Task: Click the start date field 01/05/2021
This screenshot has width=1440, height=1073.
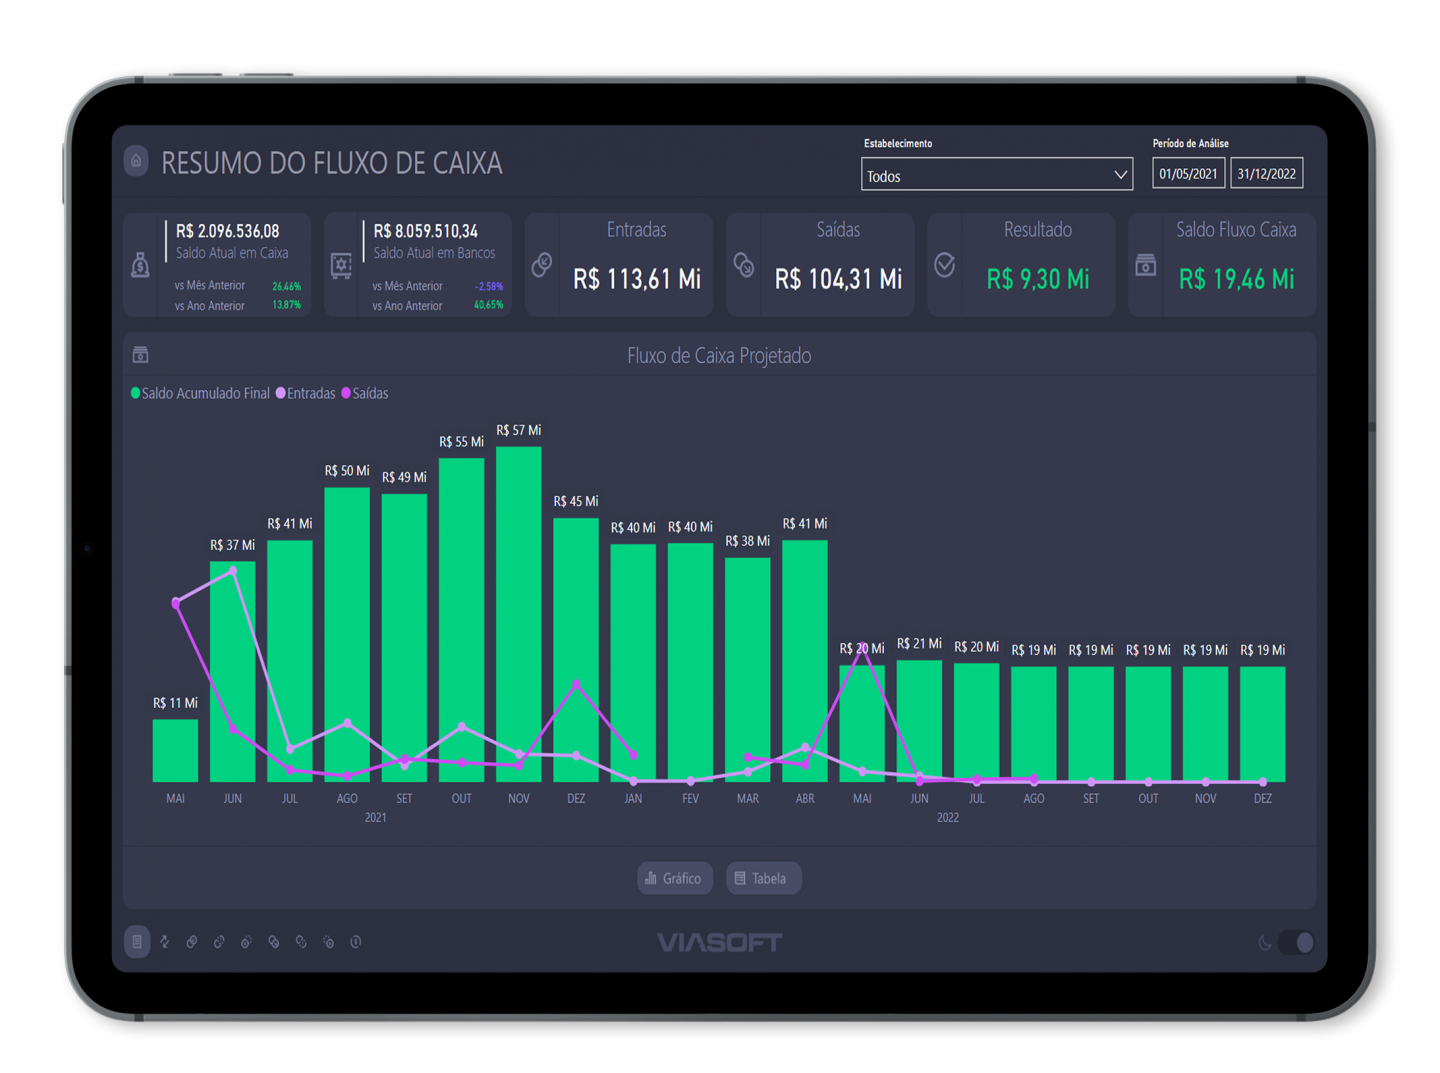Action: tap(1188, 174)
